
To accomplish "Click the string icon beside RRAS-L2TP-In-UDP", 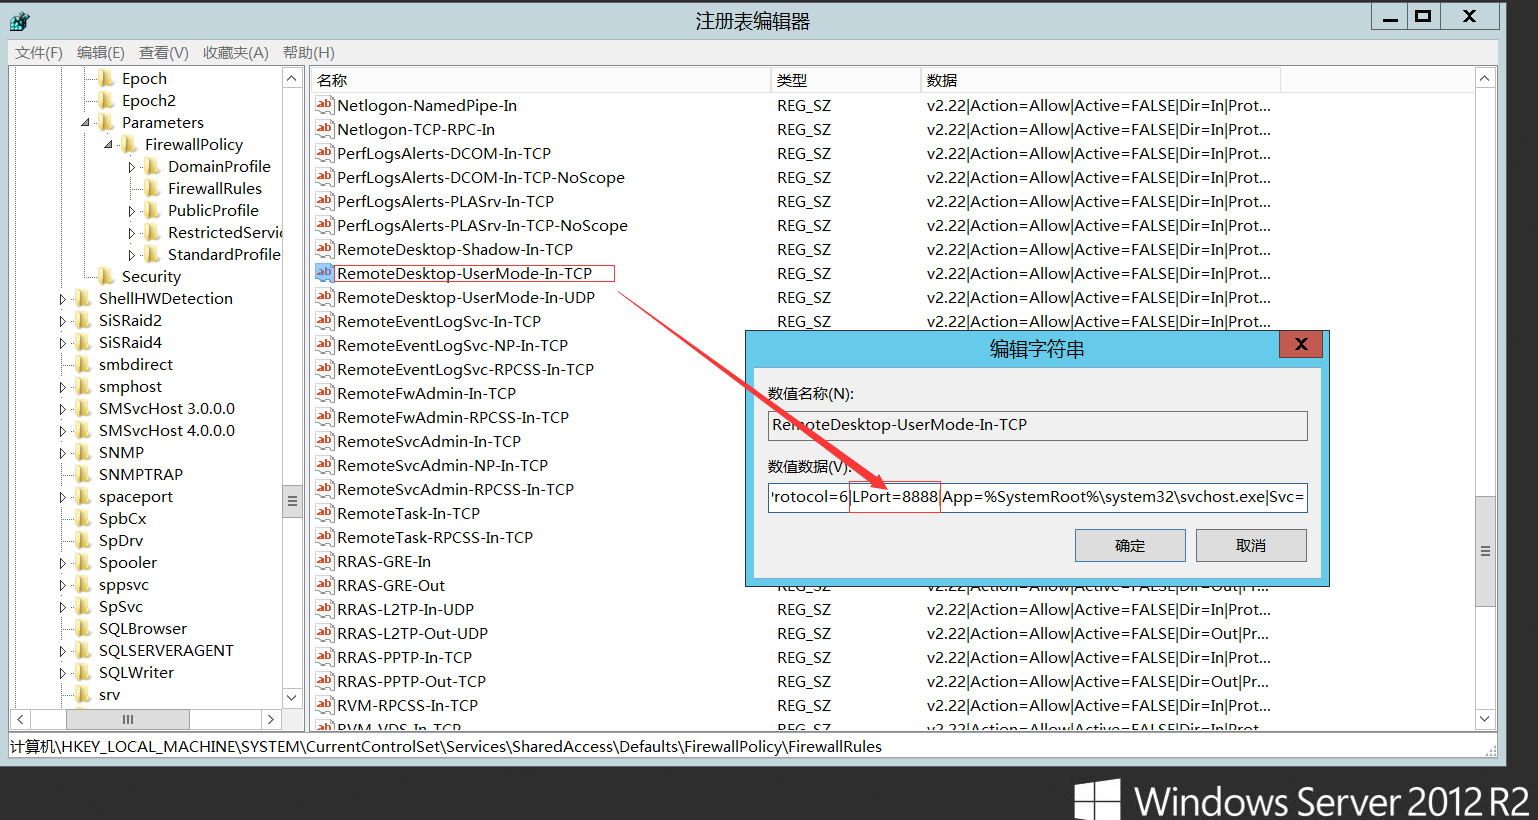I will [324, 609].
